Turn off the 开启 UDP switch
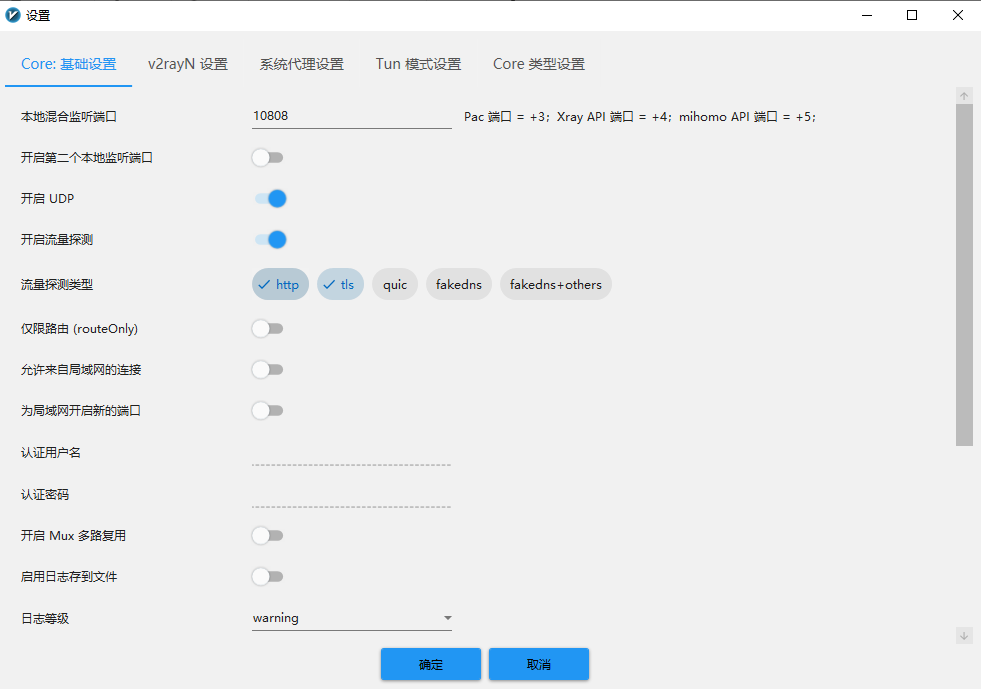 click(x=270, y=198)
